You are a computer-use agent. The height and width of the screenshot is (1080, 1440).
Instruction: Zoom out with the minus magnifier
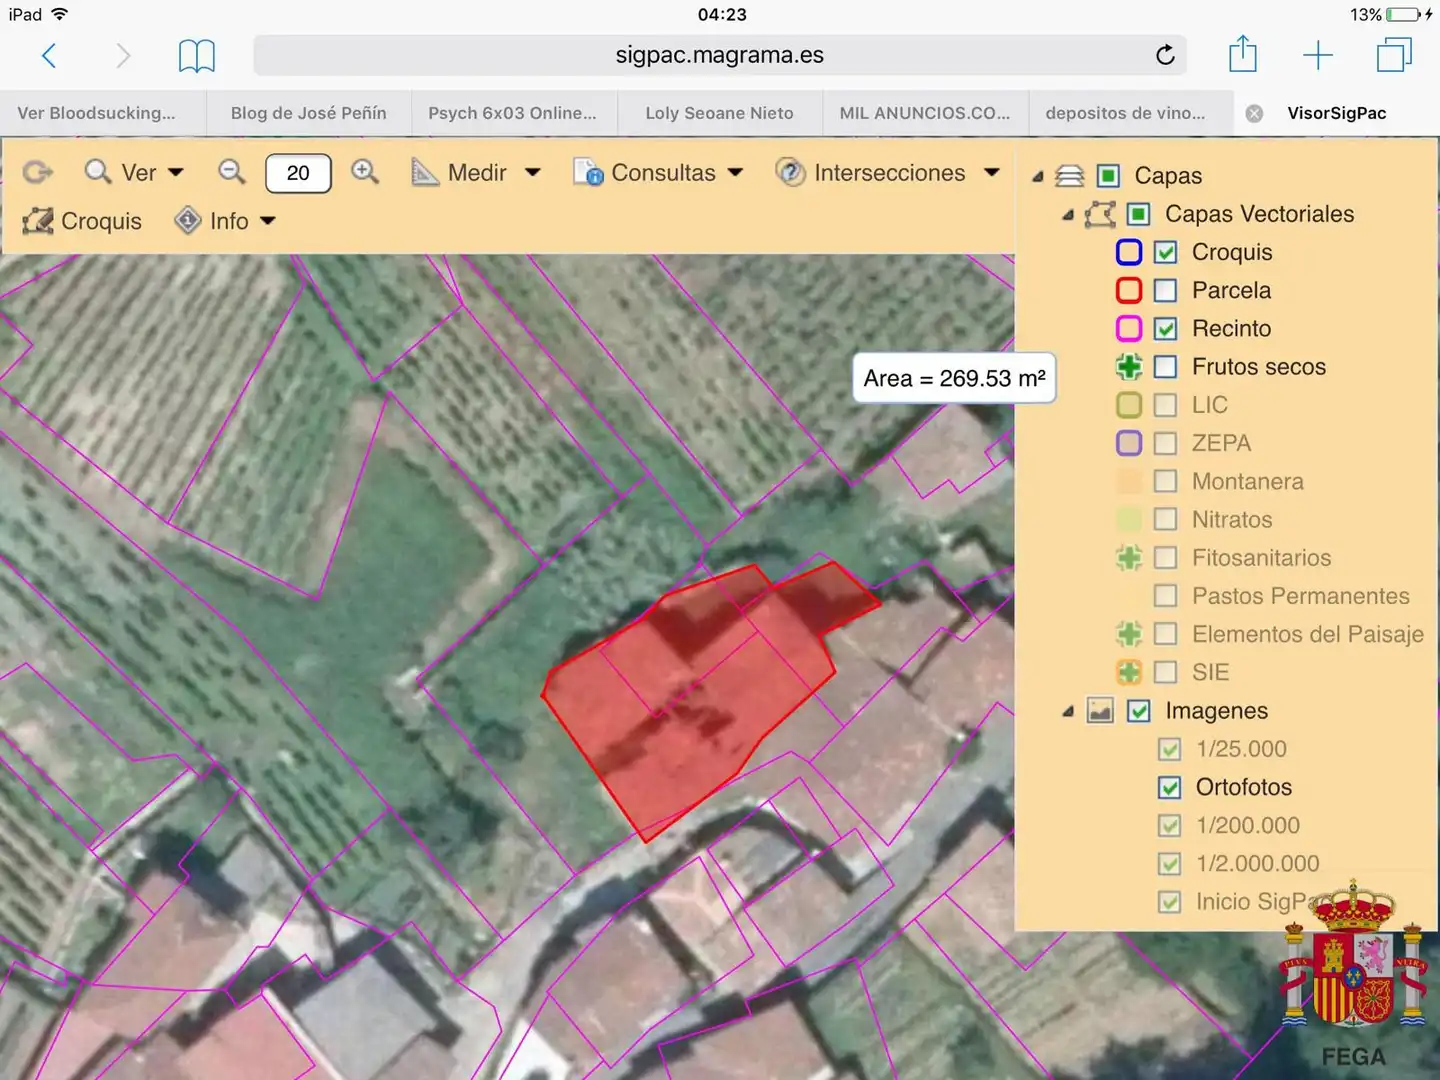point(232,172)
